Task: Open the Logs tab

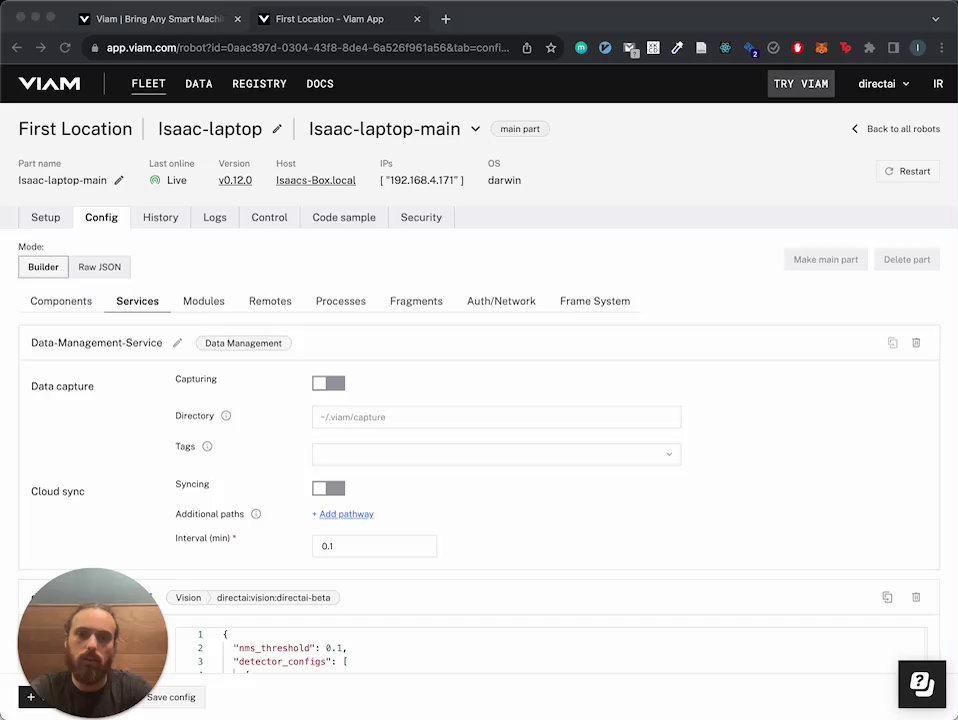Action: point(214,218)
